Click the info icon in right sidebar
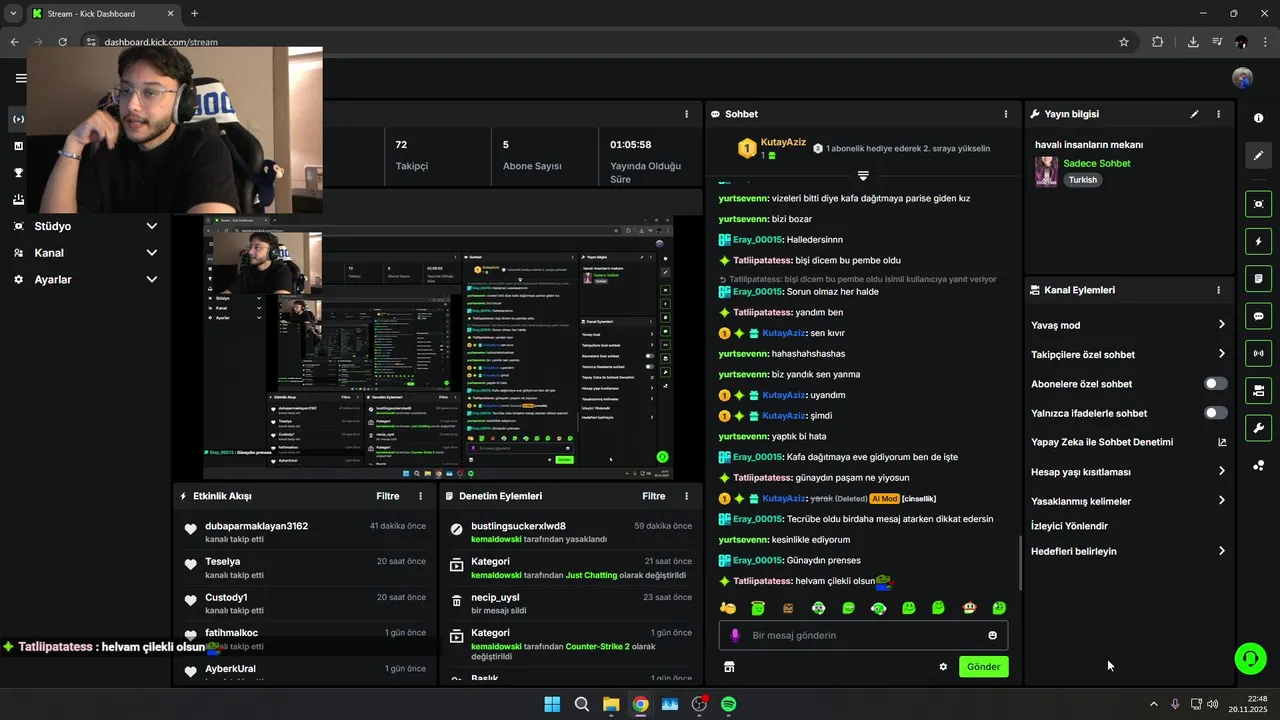The image size is (1280, 720). coord(1258,118)
